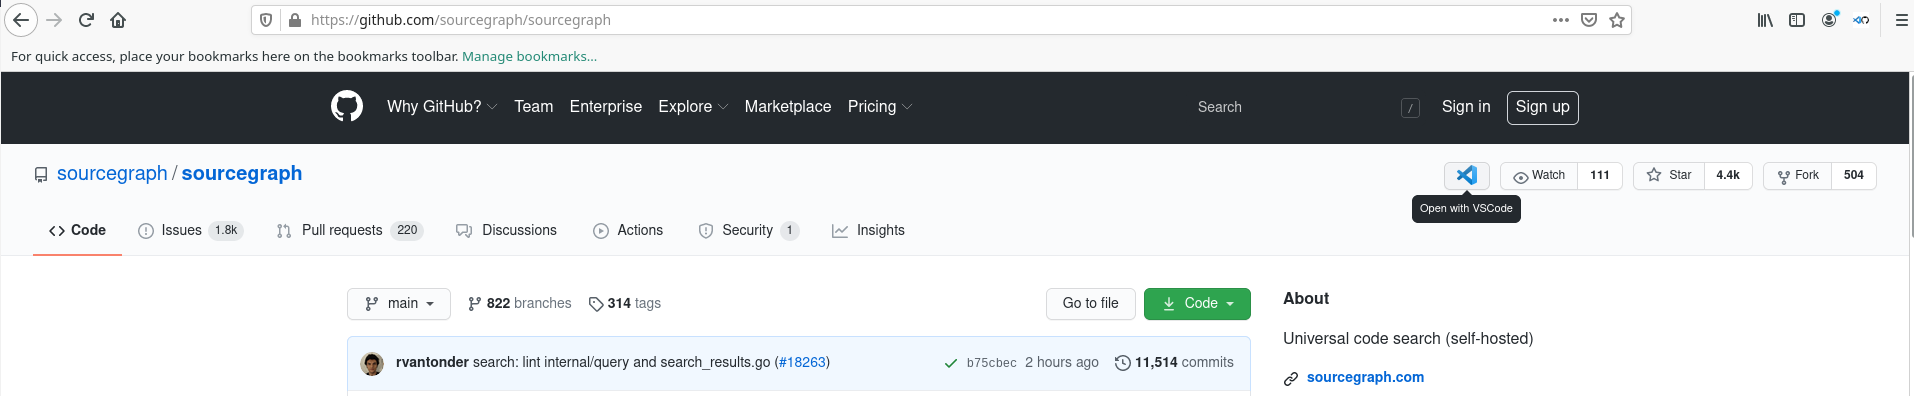The width and height of the screenshot is (1914, 396).
Task: Reload the page with the refresh icon
Action: coord(86,20)
